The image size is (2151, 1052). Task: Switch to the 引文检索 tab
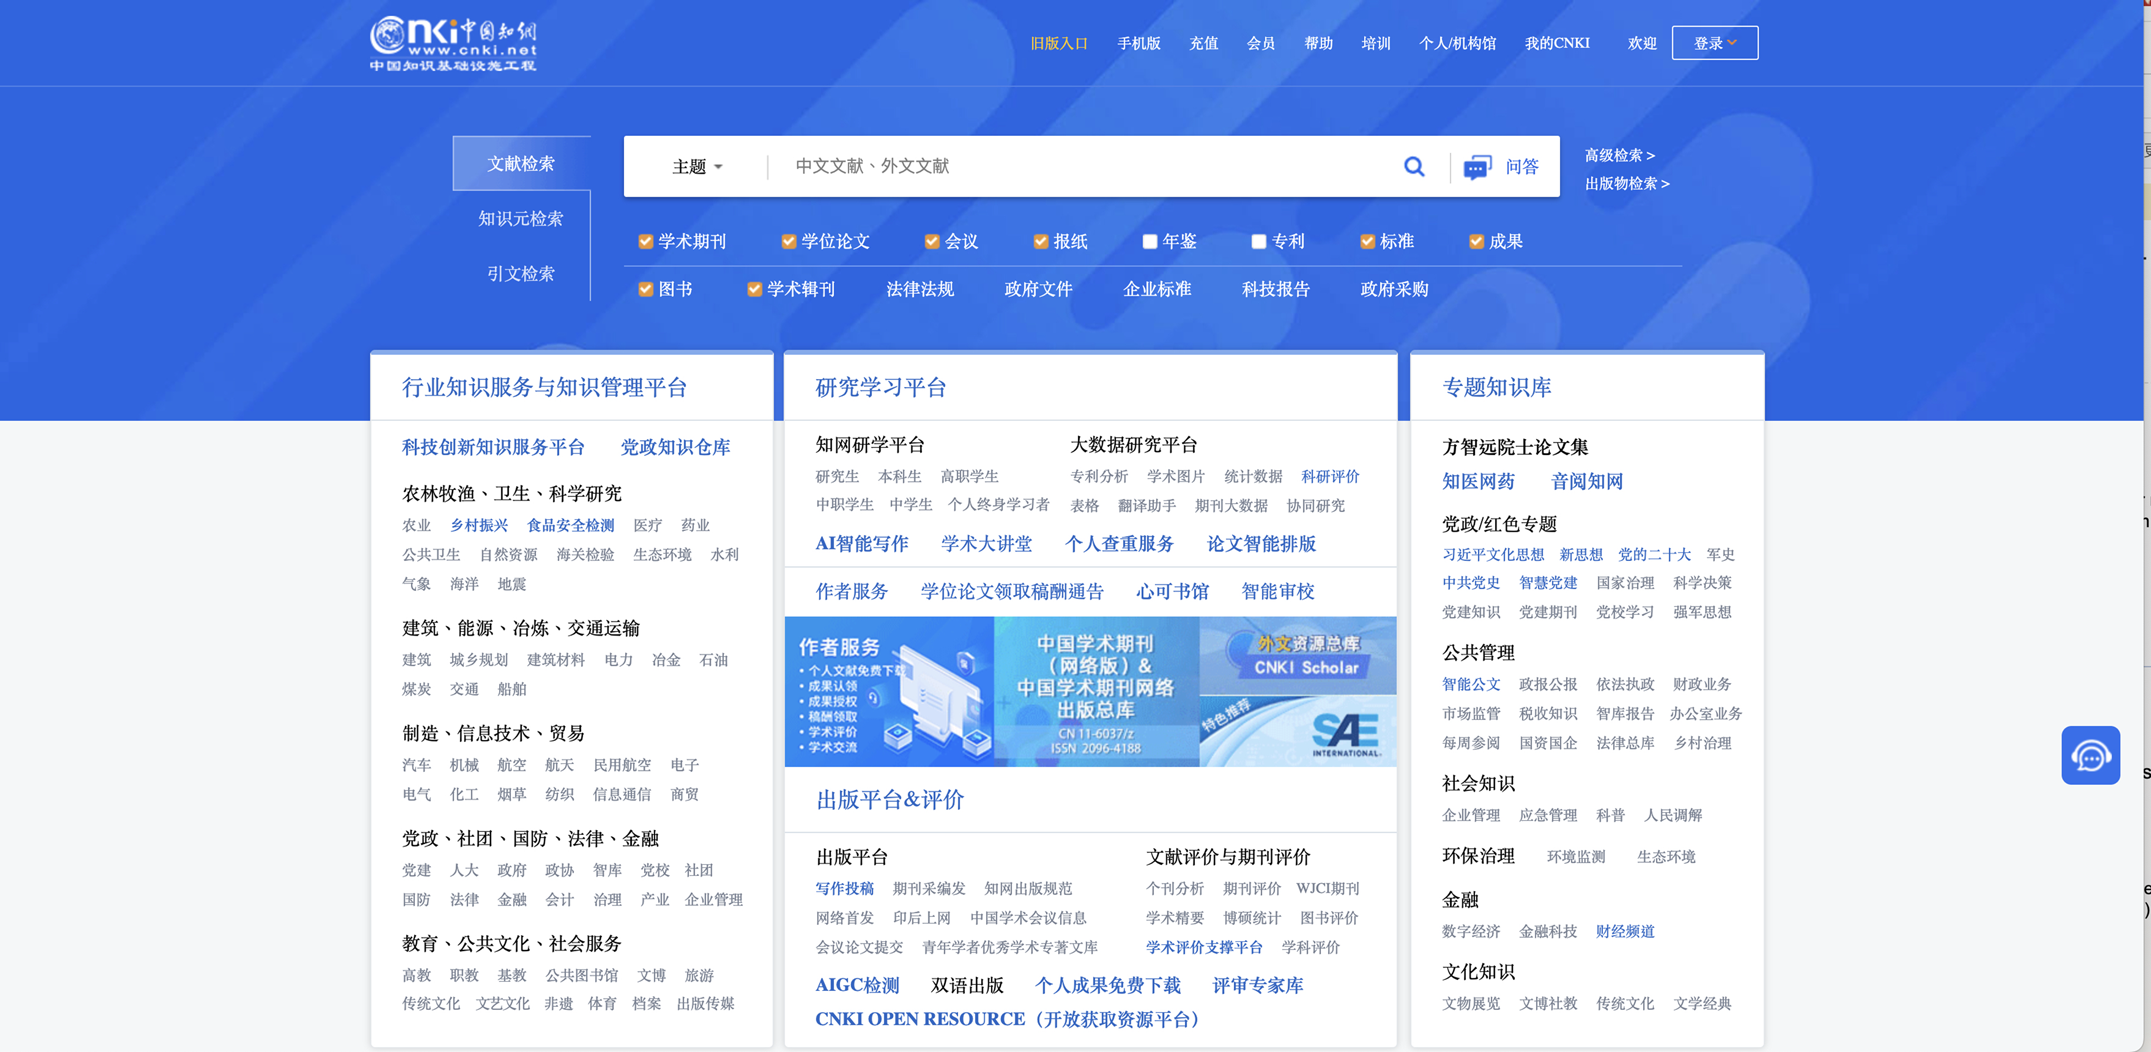coord(521,274)
